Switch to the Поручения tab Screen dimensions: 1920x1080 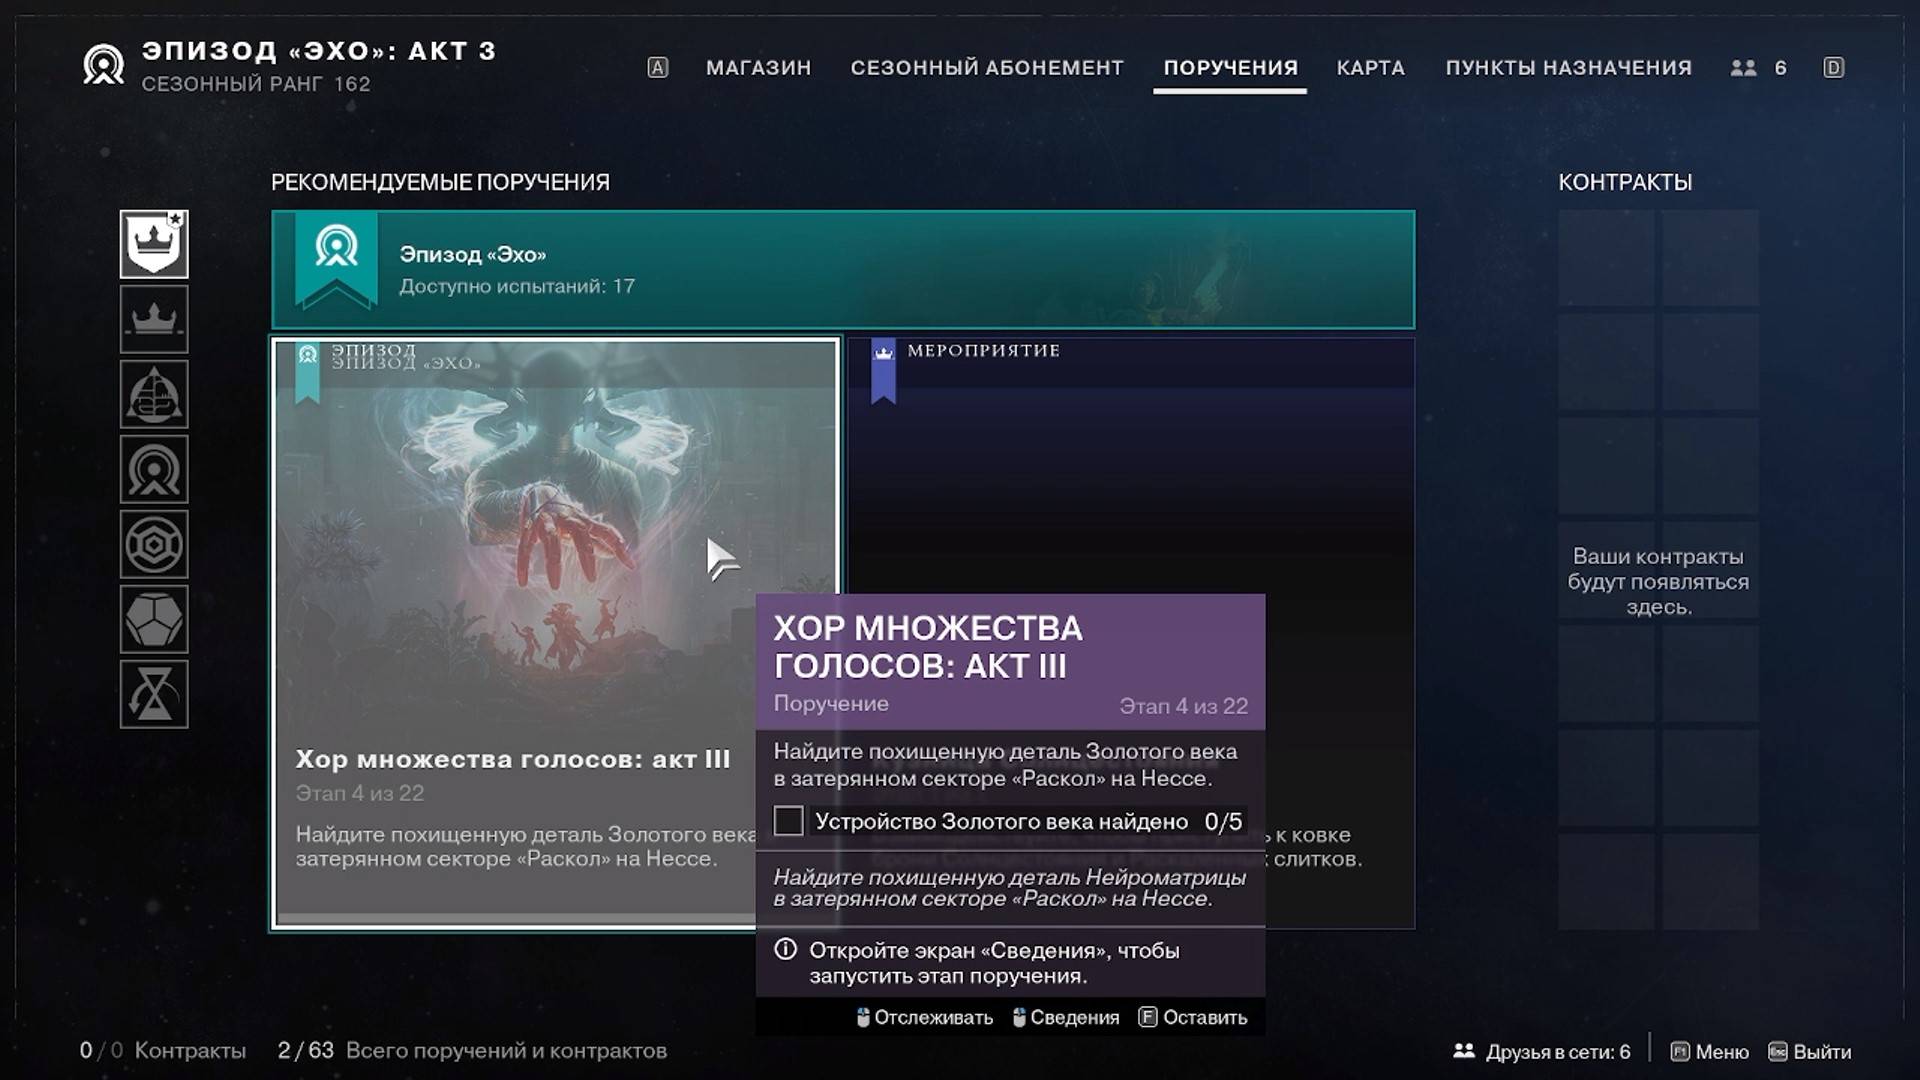coord(1230,68)
